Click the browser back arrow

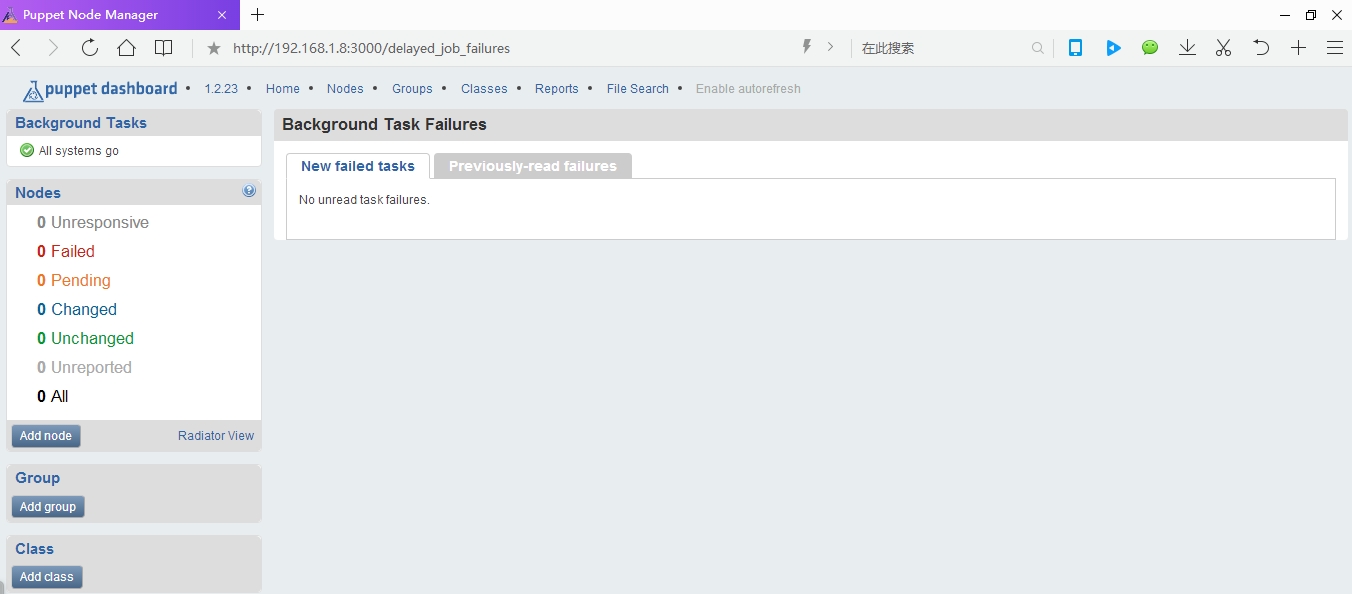pos(16,48)
